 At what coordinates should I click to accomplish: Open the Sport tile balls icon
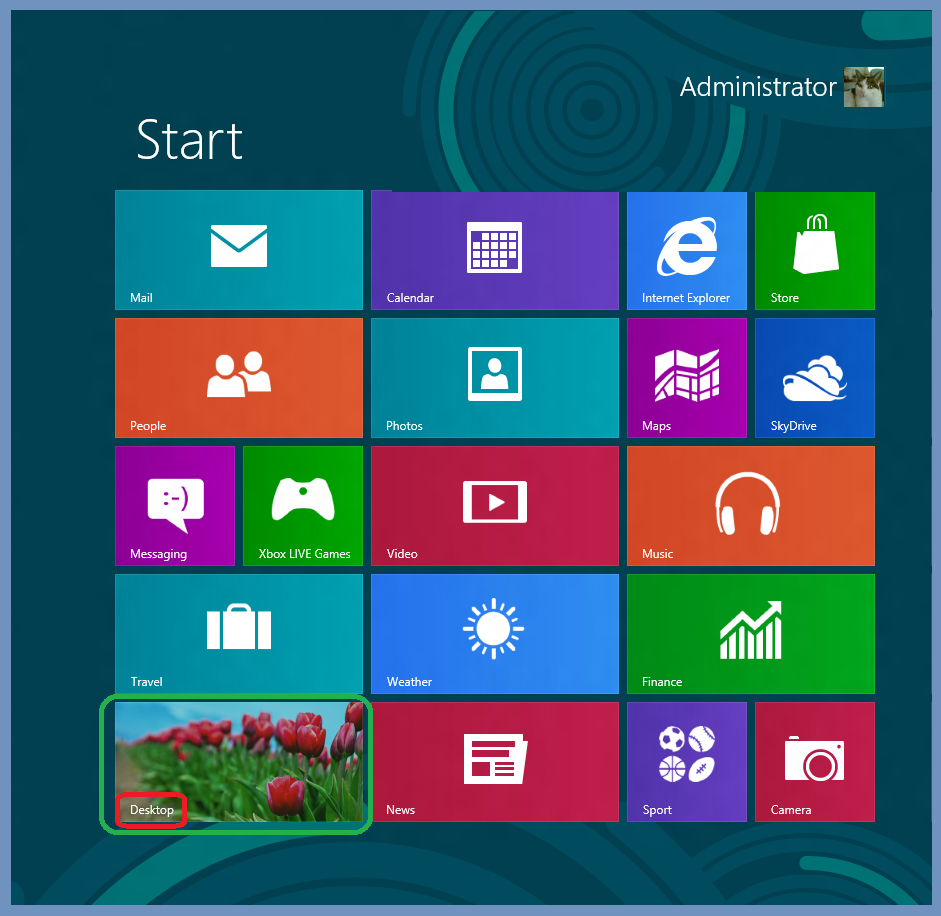[x=687, y=754]
